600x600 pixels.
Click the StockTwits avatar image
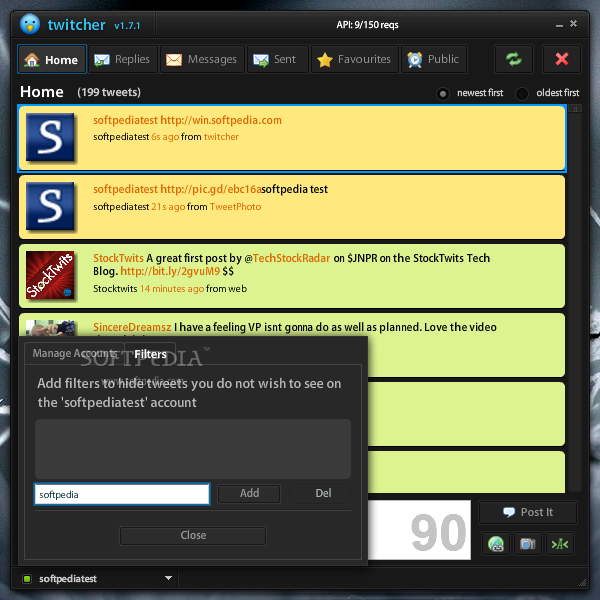50,275
